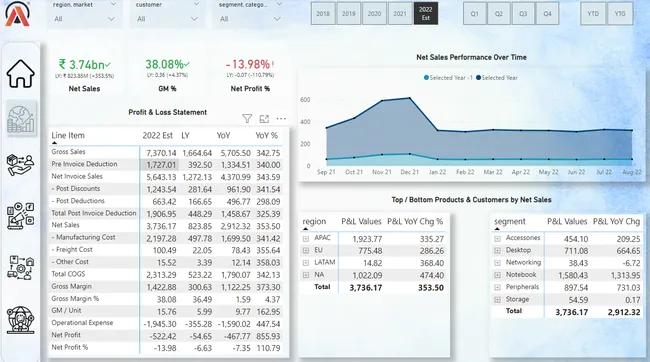Click the Dec 21 peak data point
The image size is (650, 362).
coord(410,98)
